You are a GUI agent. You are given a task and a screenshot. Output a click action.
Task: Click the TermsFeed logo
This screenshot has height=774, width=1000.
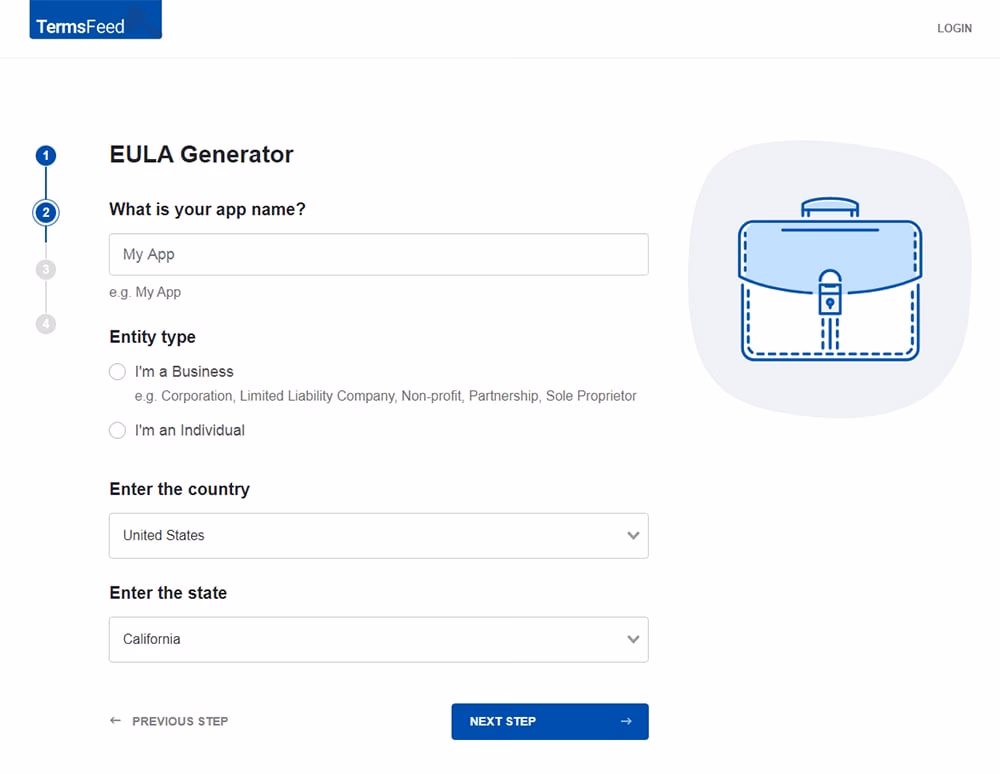pyautogui.click(x=95, y=19)
